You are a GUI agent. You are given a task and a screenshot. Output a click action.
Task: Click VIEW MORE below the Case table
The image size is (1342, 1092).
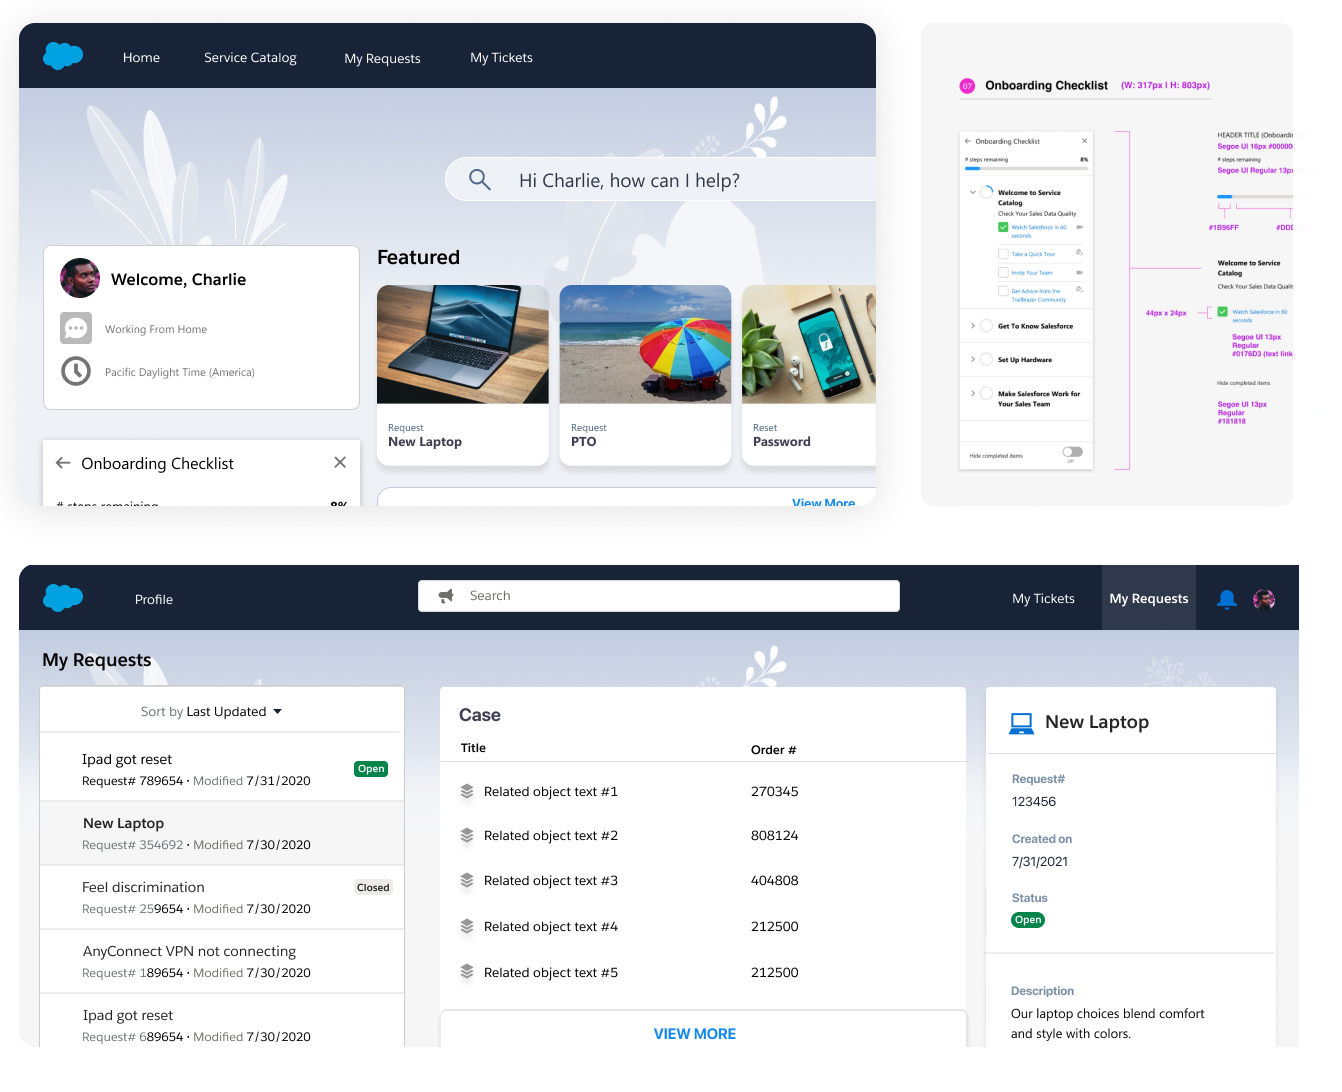694,1034
